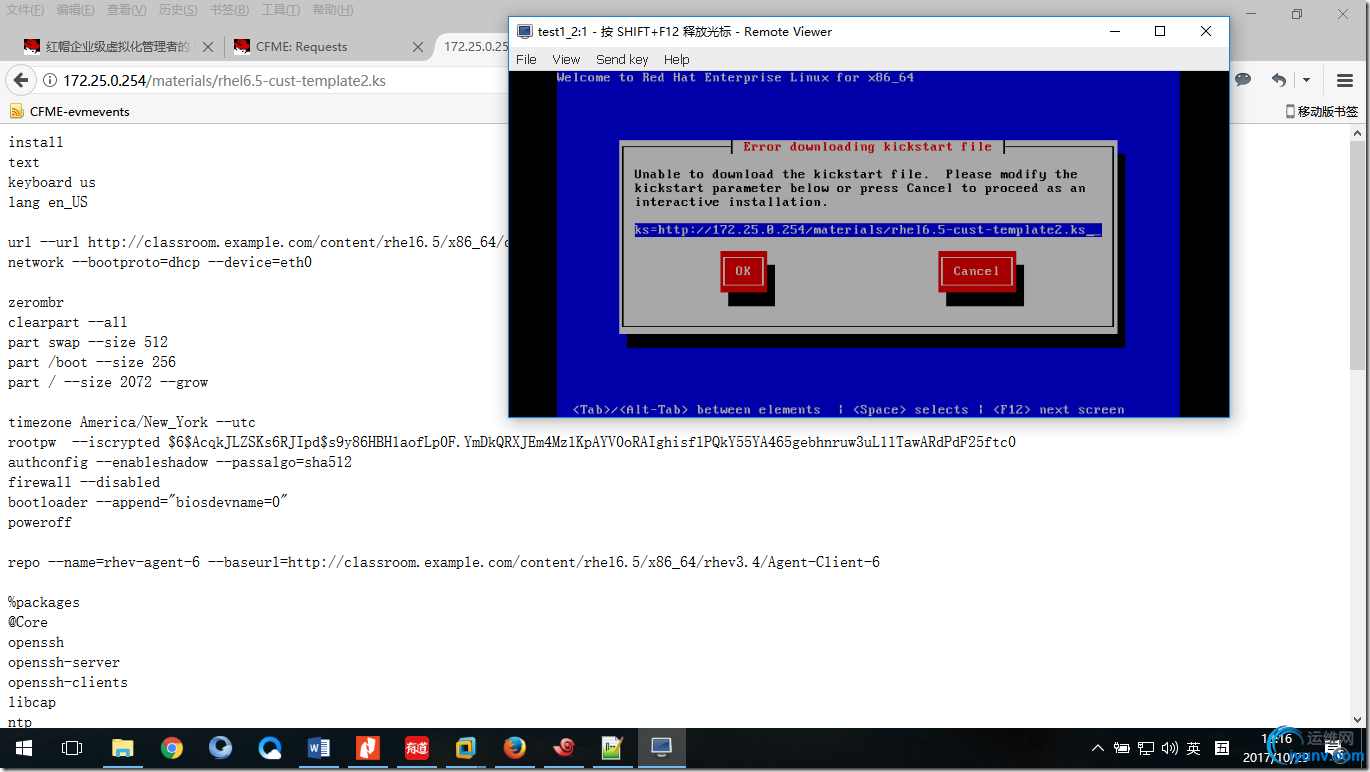Screen dimensions: 1370x772
Task: Open the round gray-blue app icon beside Chrome
Action: (221, 748)
